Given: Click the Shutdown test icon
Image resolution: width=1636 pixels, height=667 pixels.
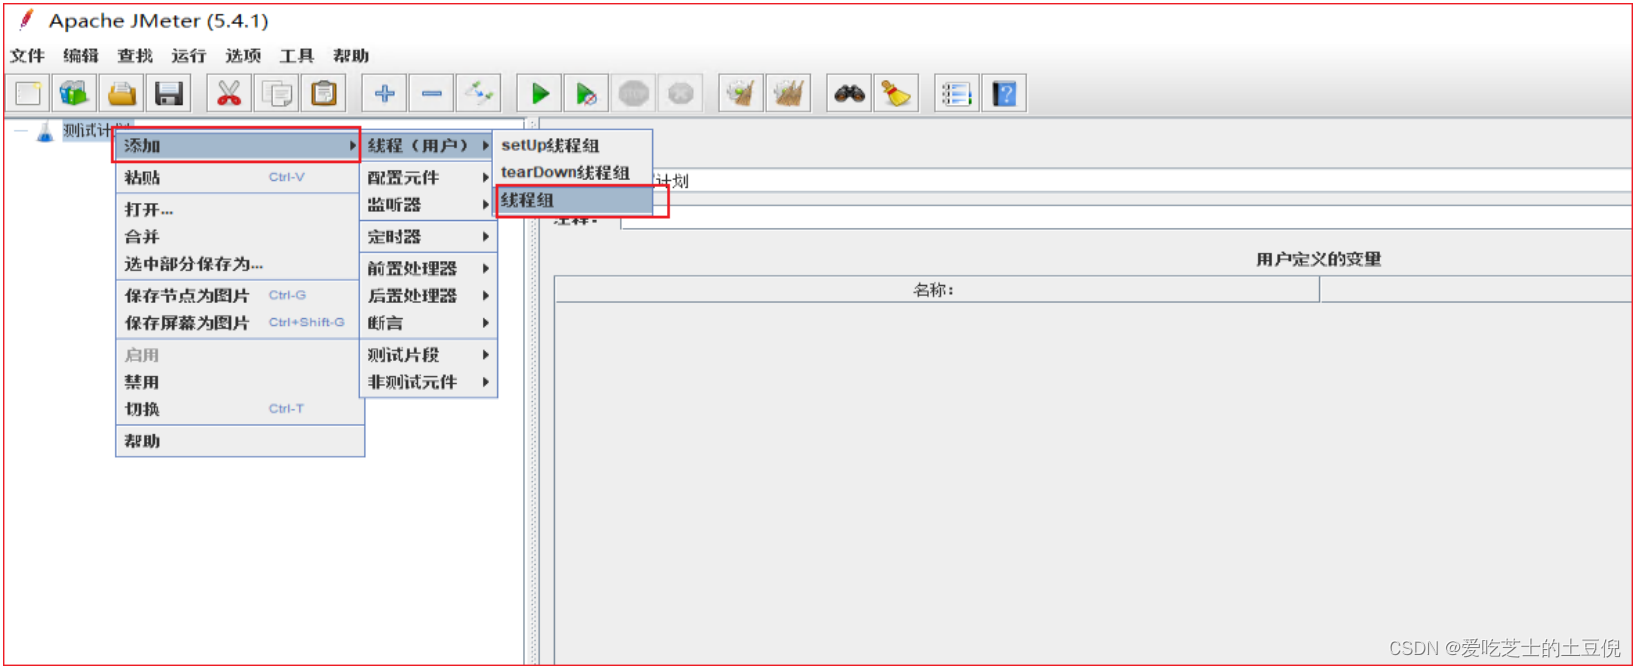Looking at the screenshot, I should 680,94.
